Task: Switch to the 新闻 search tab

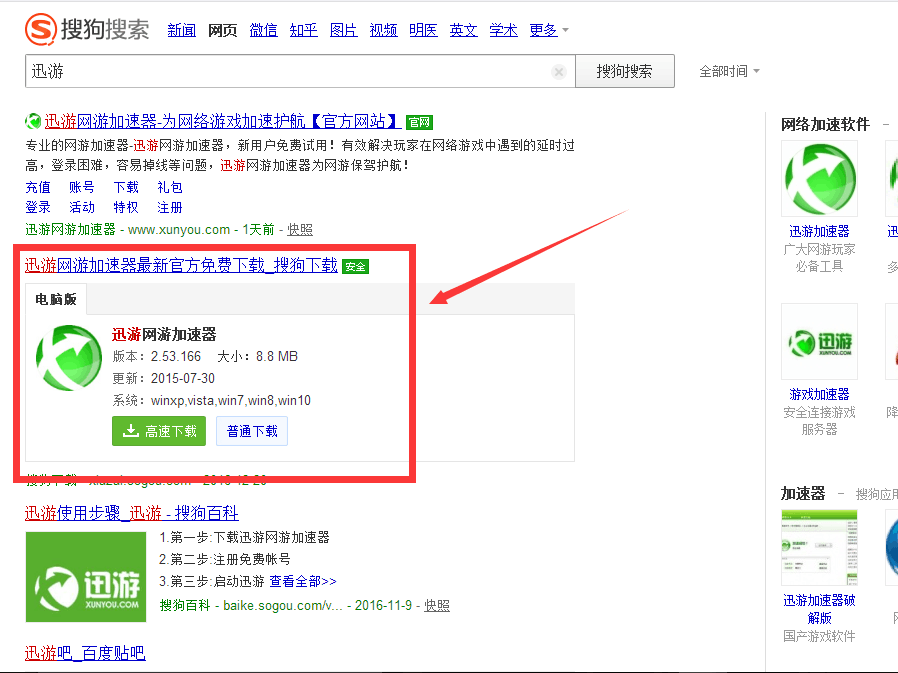Action: pos(182,30)
